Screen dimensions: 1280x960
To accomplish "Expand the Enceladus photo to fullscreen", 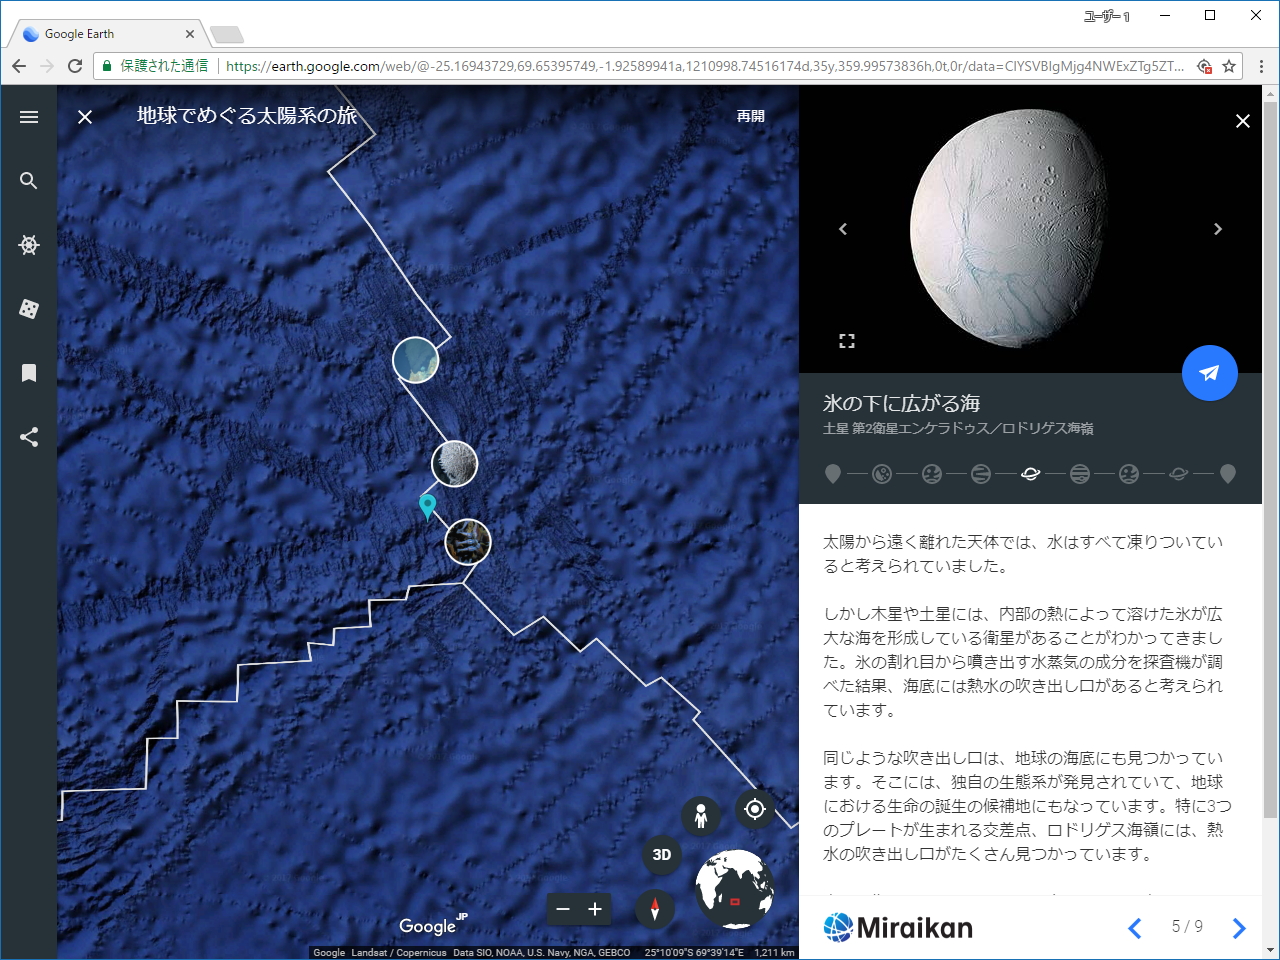I will (x=847, y=340).
